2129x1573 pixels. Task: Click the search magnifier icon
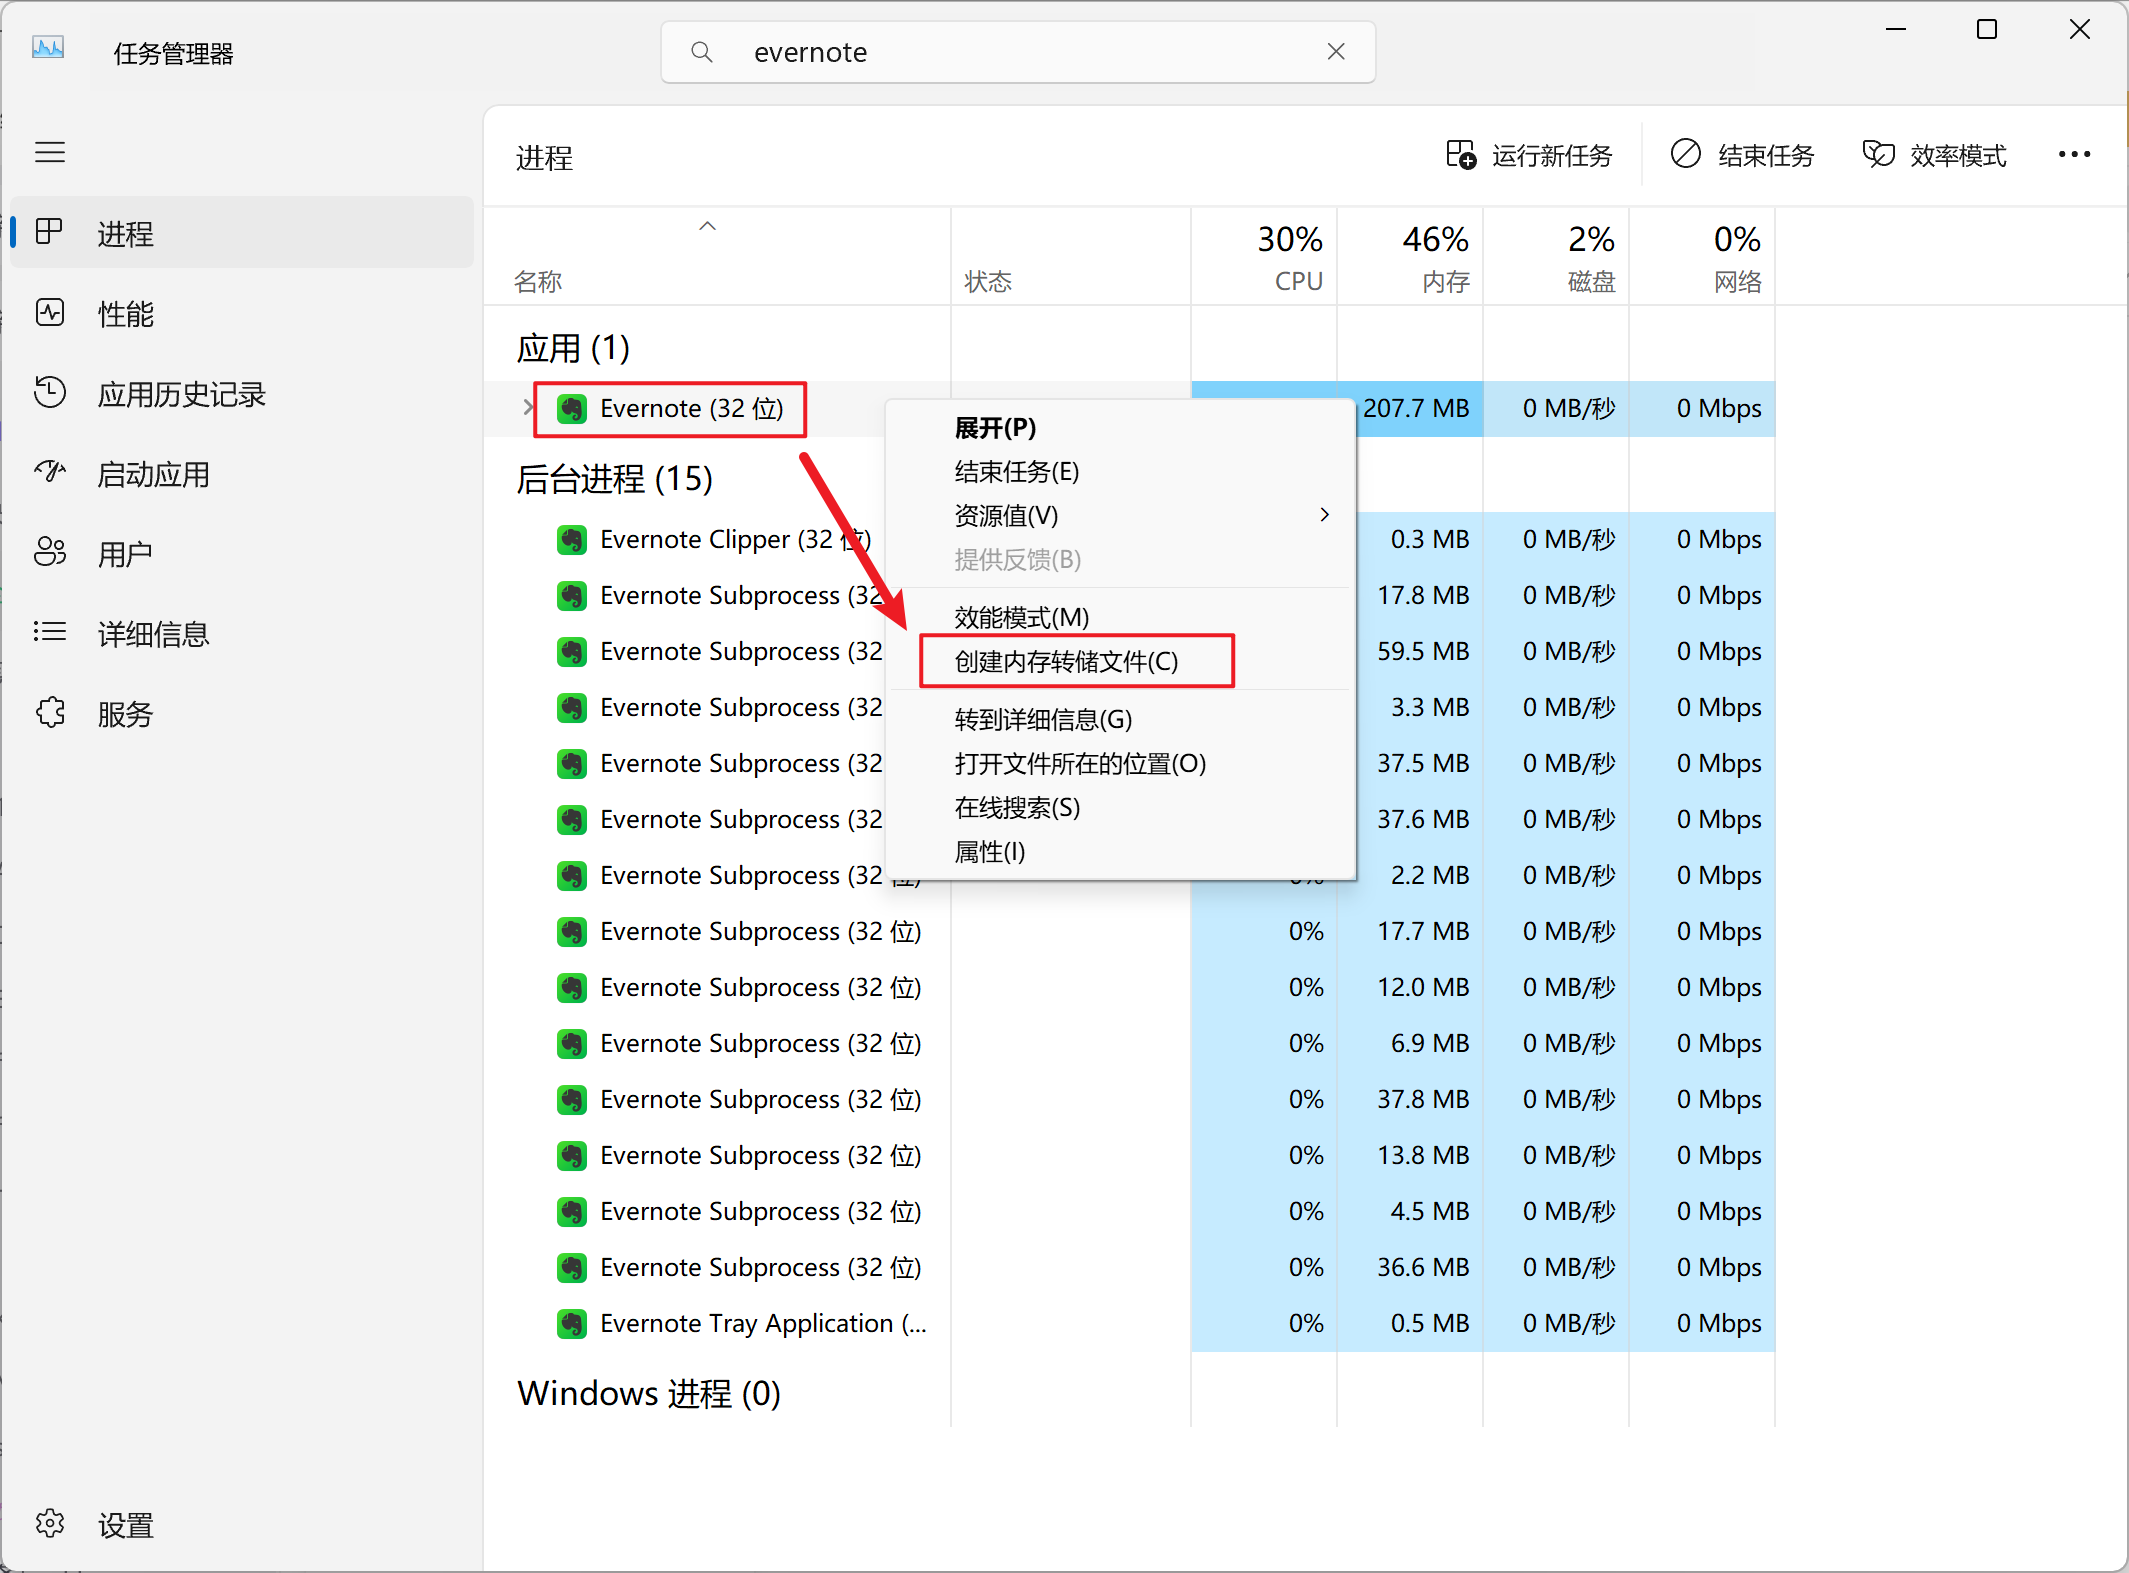(x=702, y=52)
